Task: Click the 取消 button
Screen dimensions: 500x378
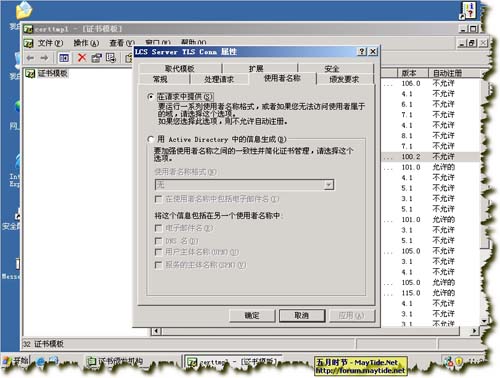Action: click(x=302, y=316)
